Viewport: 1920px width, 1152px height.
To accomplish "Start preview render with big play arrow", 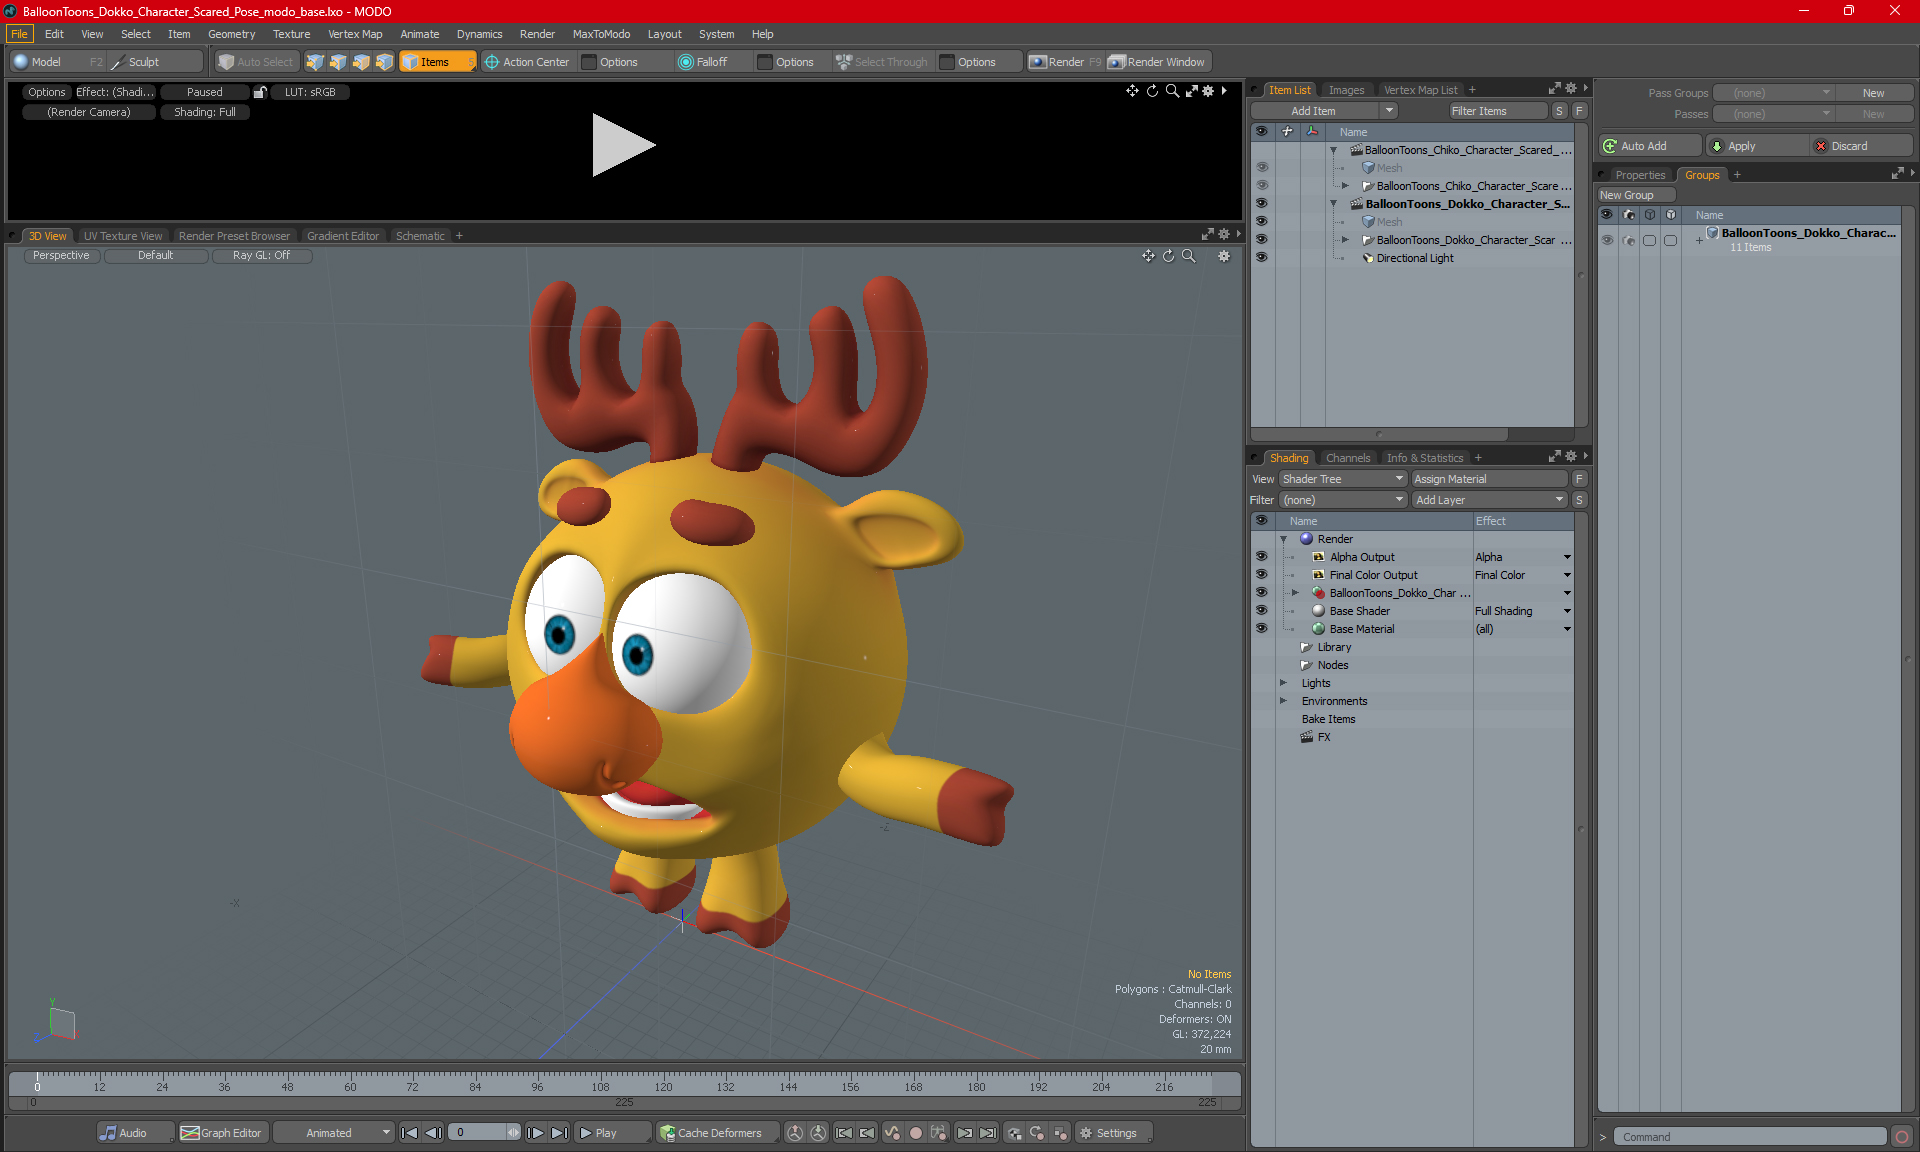I will 622,145.
